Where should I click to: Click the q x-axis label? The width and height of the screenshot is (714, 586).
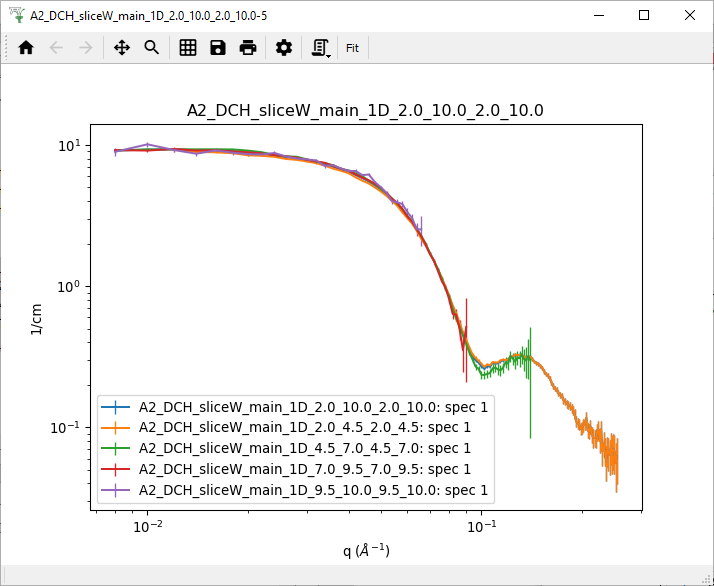(365, 550)
